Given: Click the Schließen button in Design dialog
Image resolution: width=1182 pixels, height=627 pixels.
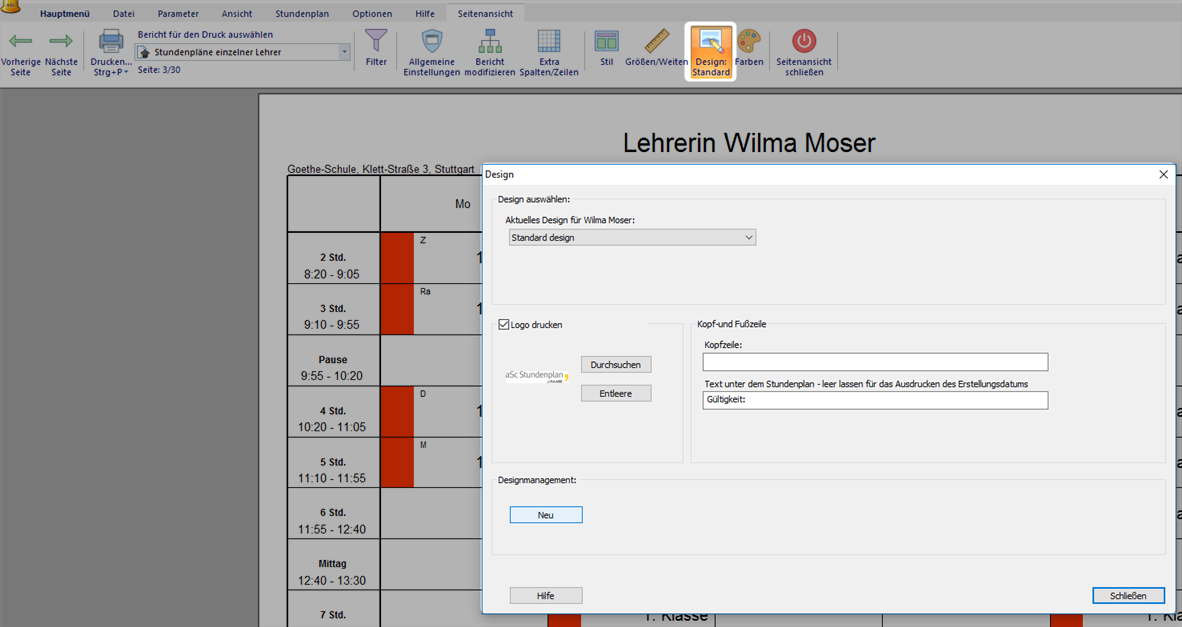Looking at the screenshot, I should [1127, 596].
